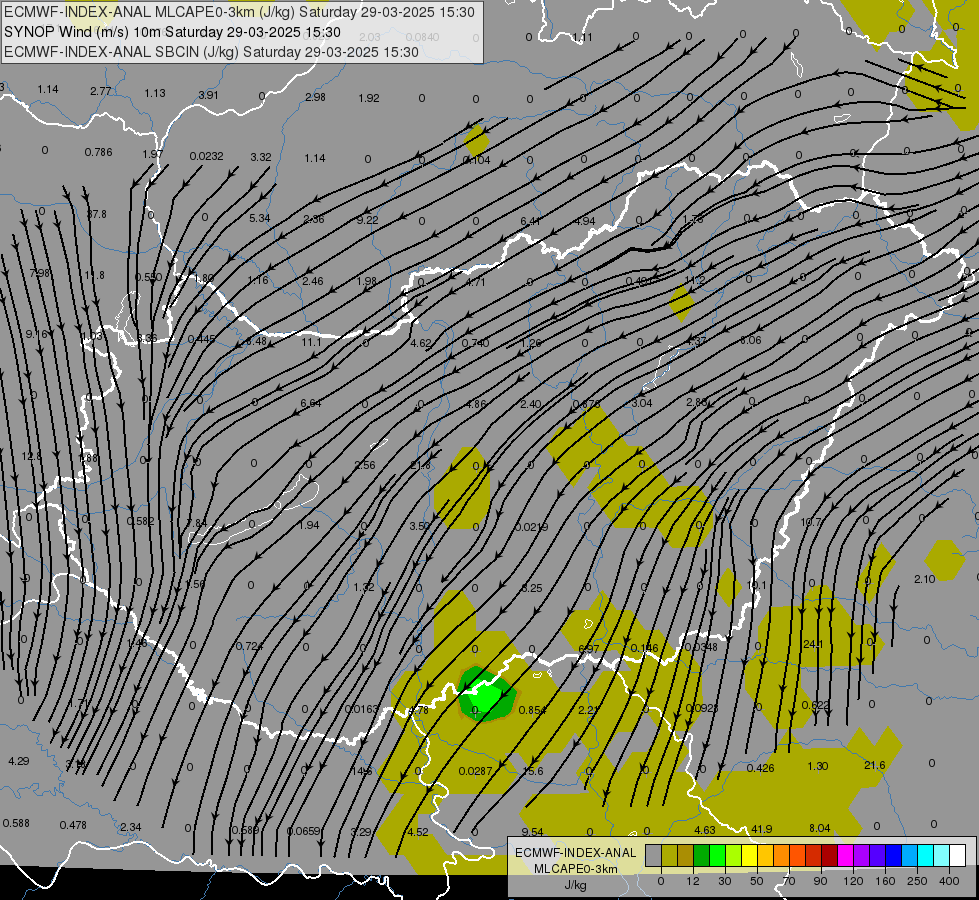The image size is (979, 900).
Task: Select the legend tick label 160
Action: pyautogui.click(x=885, y=881)
